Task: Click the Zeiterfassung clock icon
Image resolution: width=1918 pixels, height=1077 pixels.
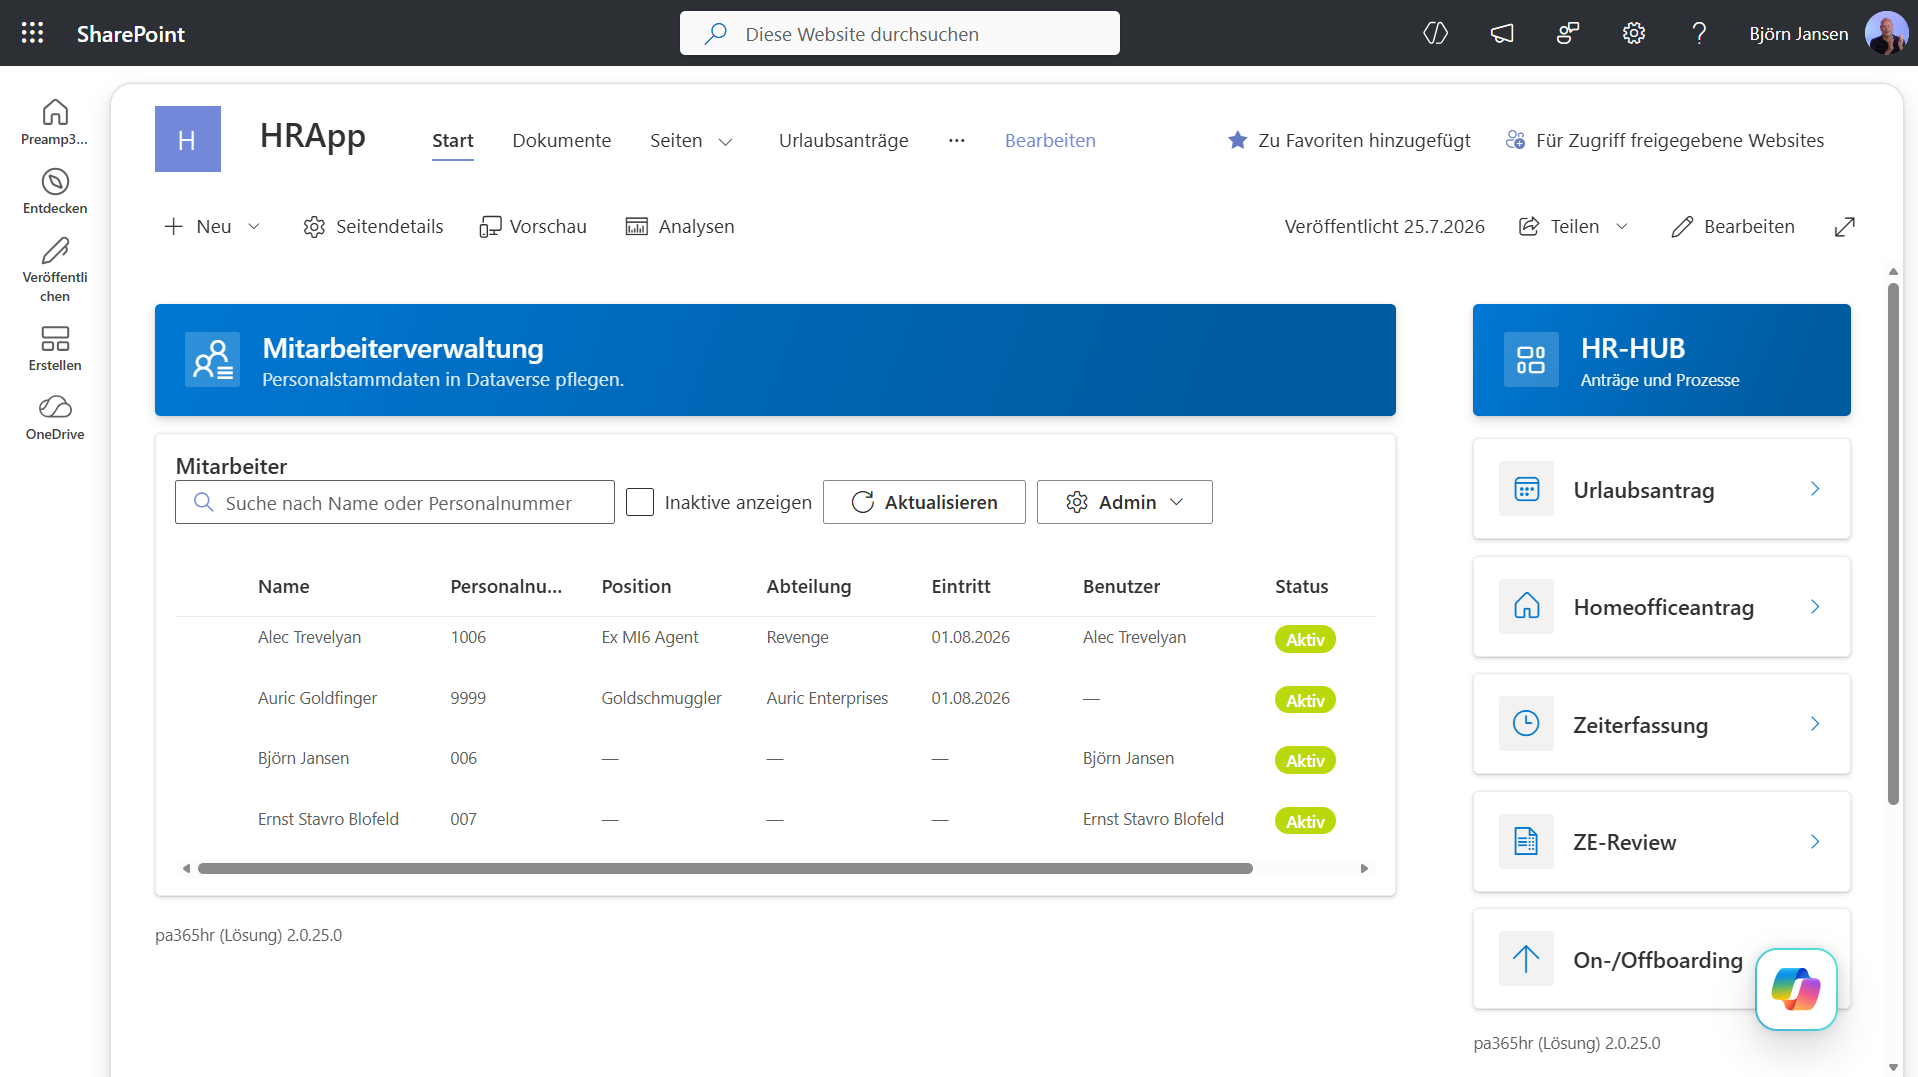Action: pos(1526,723)
